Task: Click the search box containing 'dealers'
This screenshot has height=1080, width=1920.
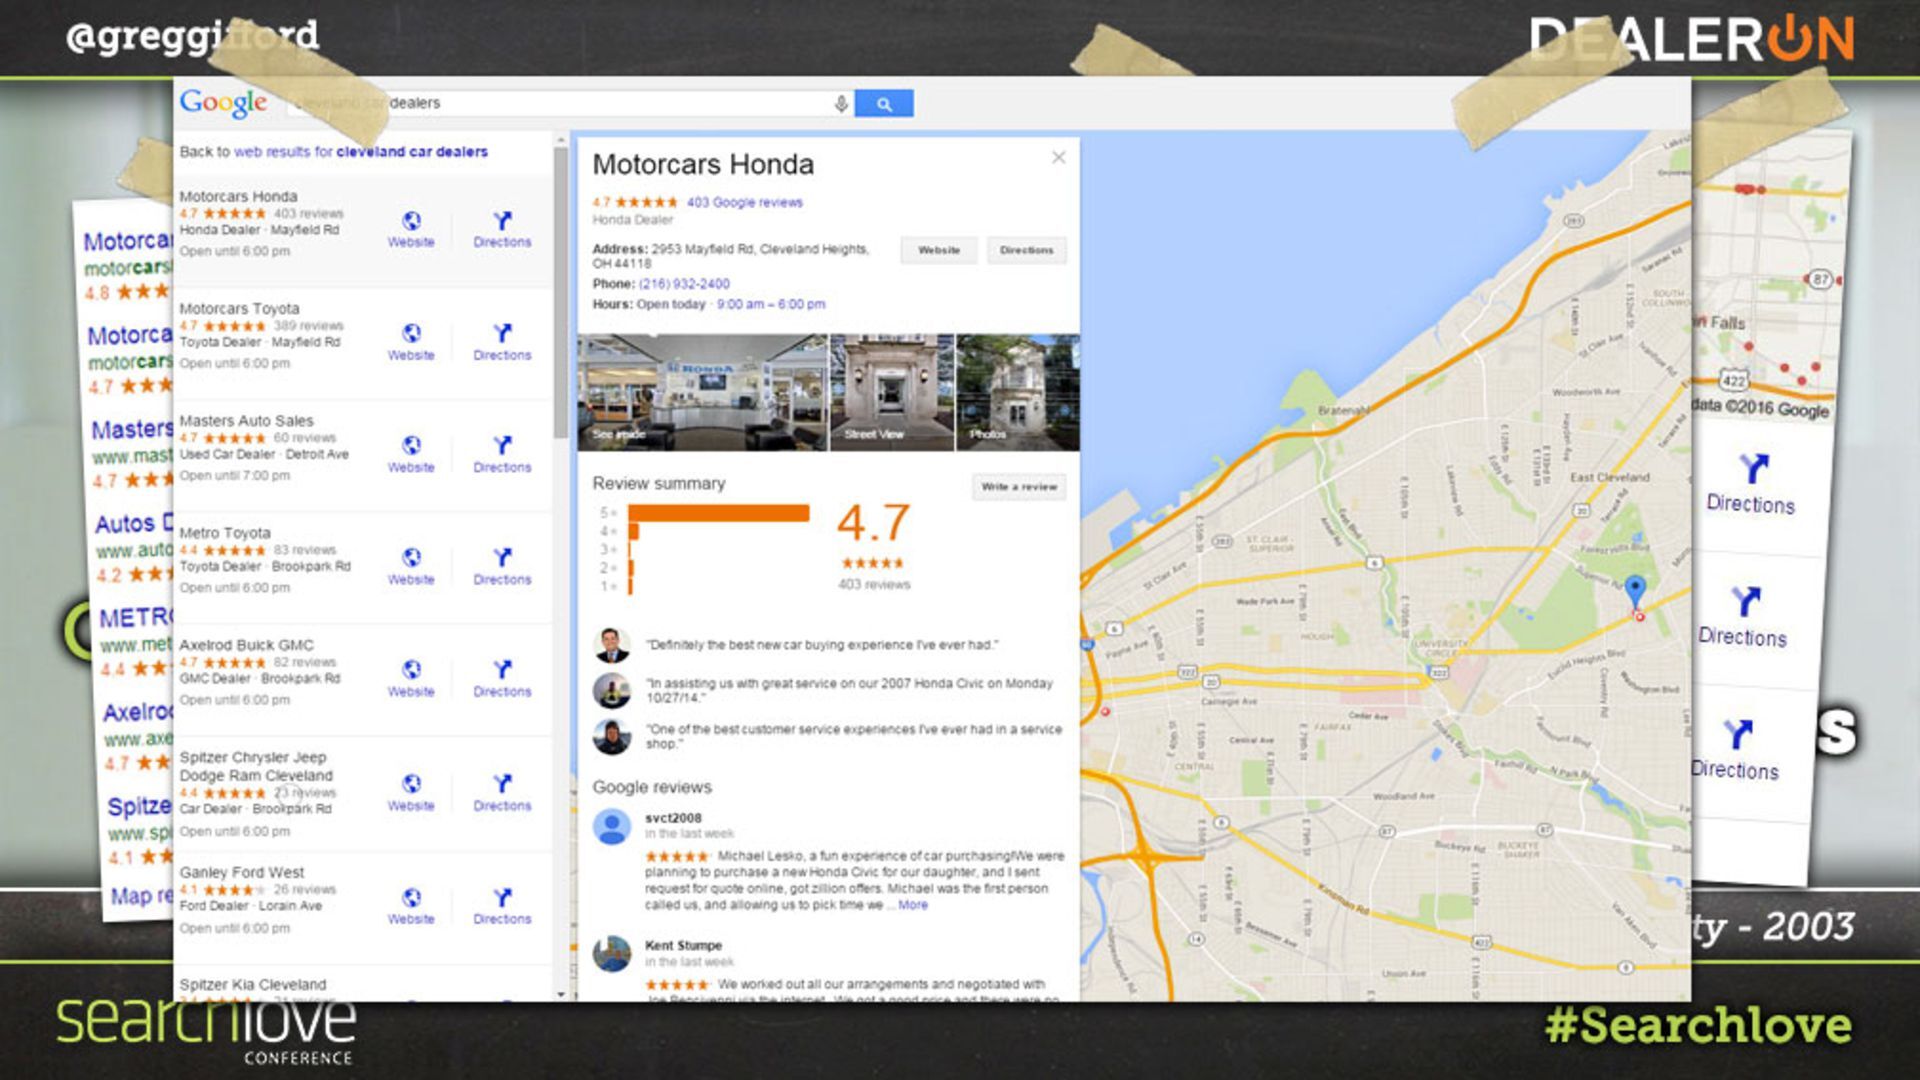Action: pyautogui.click(x=570, y=103)
